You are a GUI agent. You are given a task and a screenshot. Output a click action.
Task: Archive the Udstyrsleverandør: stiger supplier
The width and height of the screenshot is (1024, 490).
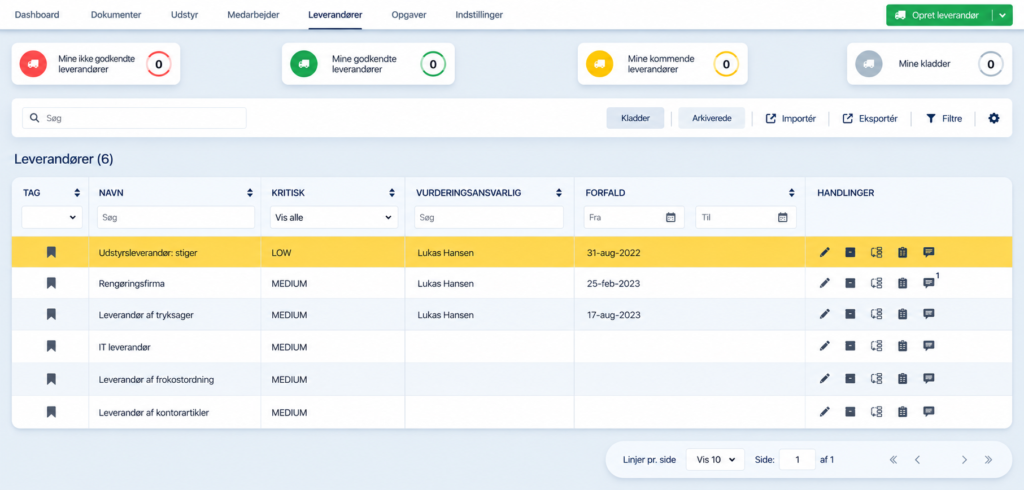tap(850, 252)
